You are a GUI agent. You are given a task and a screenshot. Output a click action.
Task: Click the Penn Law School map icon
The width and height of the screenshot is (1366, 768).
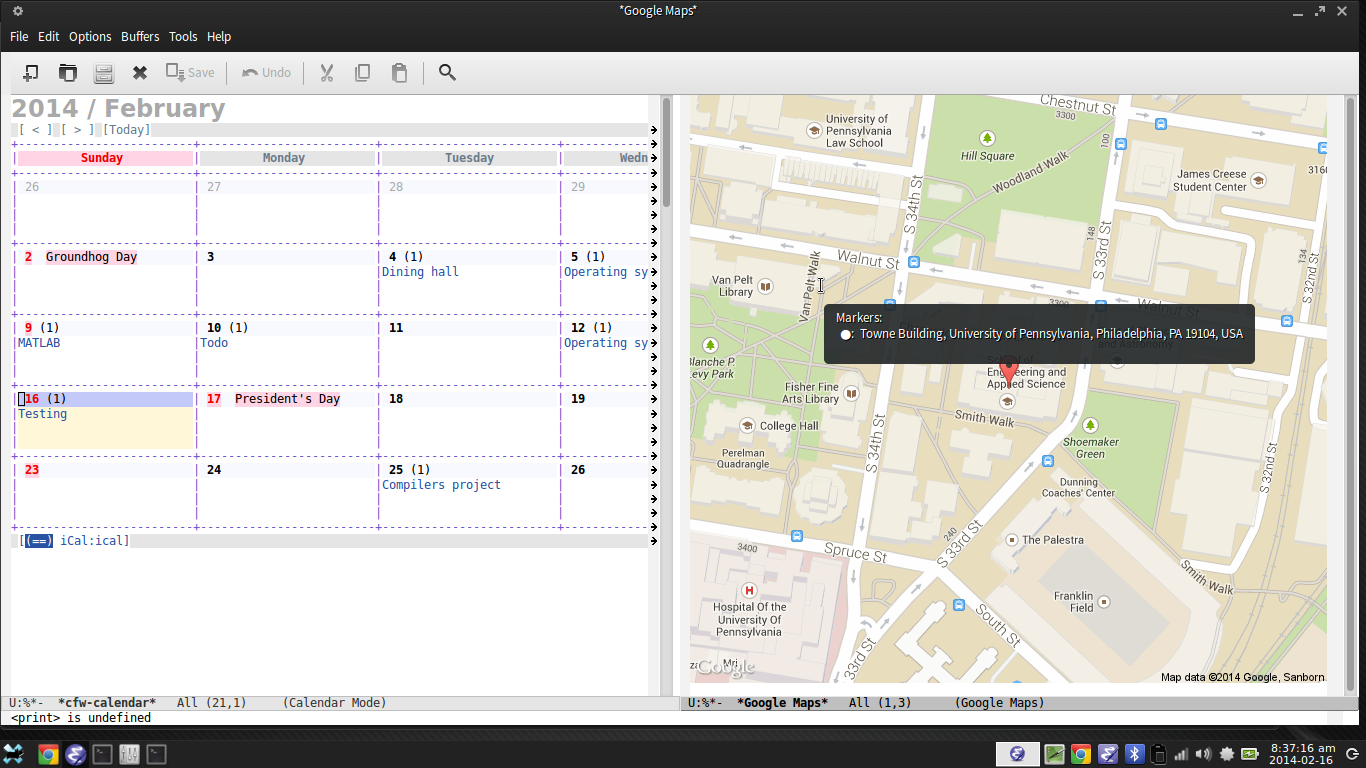(814, 130)
